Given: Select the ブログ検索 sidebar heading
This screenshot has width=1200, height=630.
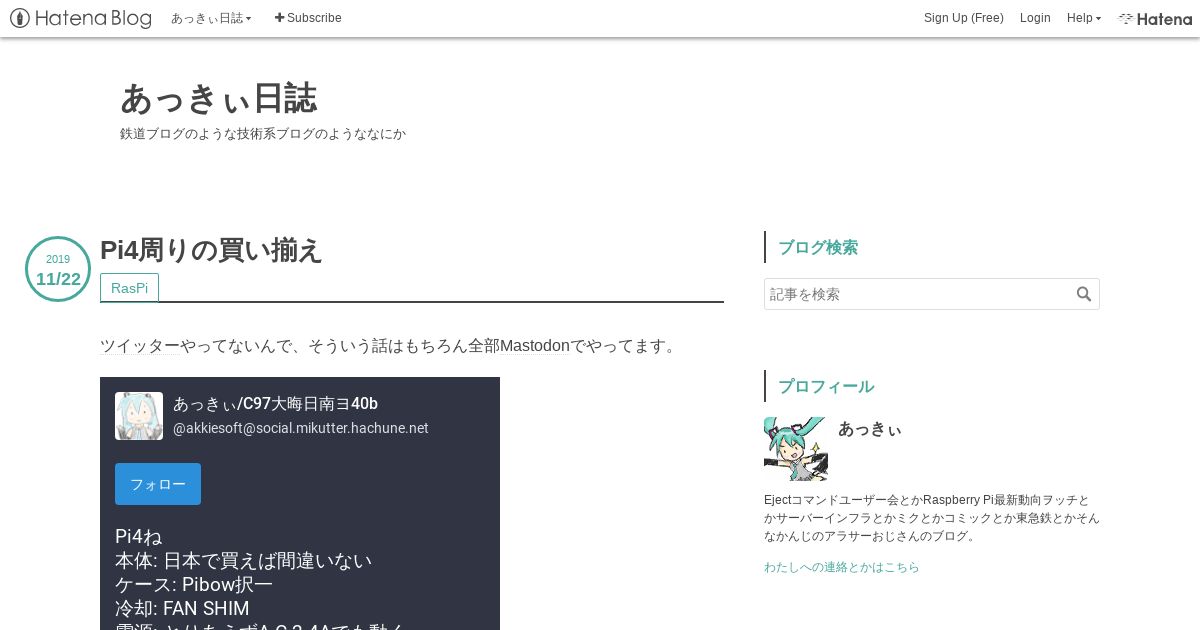Looking at the screenshot, I should (818, 247).
